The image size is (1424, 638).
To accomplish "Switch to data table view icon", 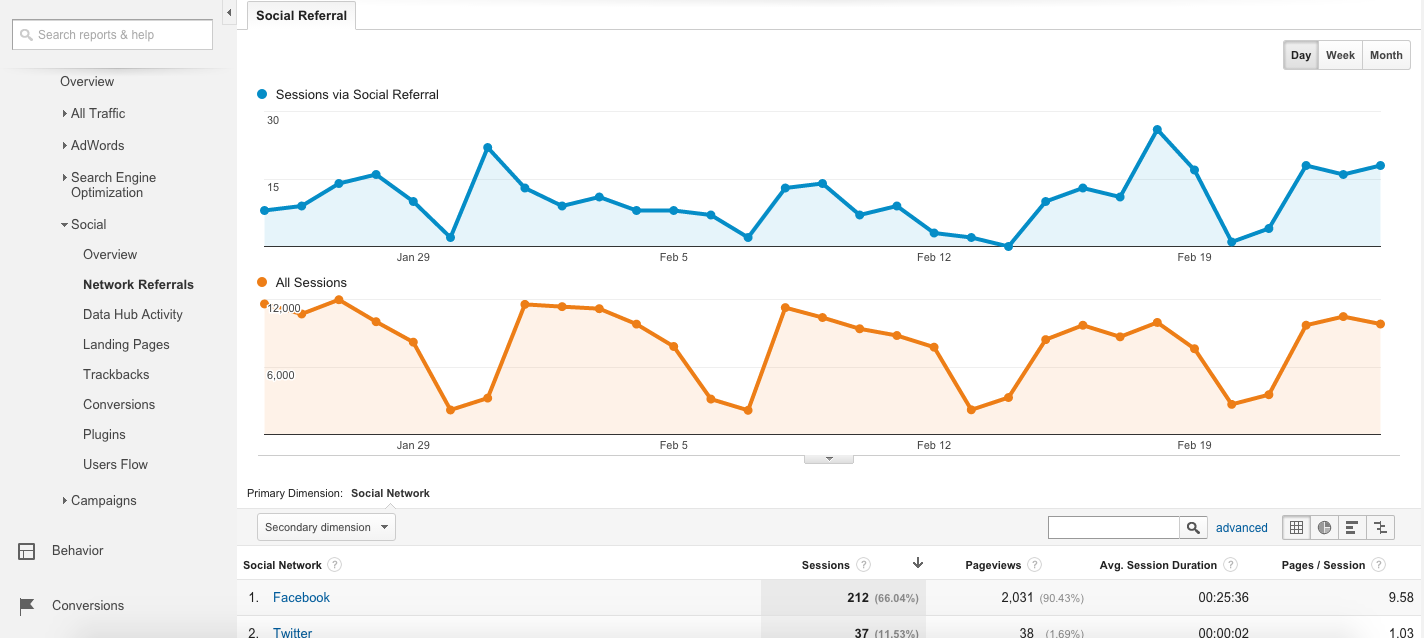I will 1297,527.
